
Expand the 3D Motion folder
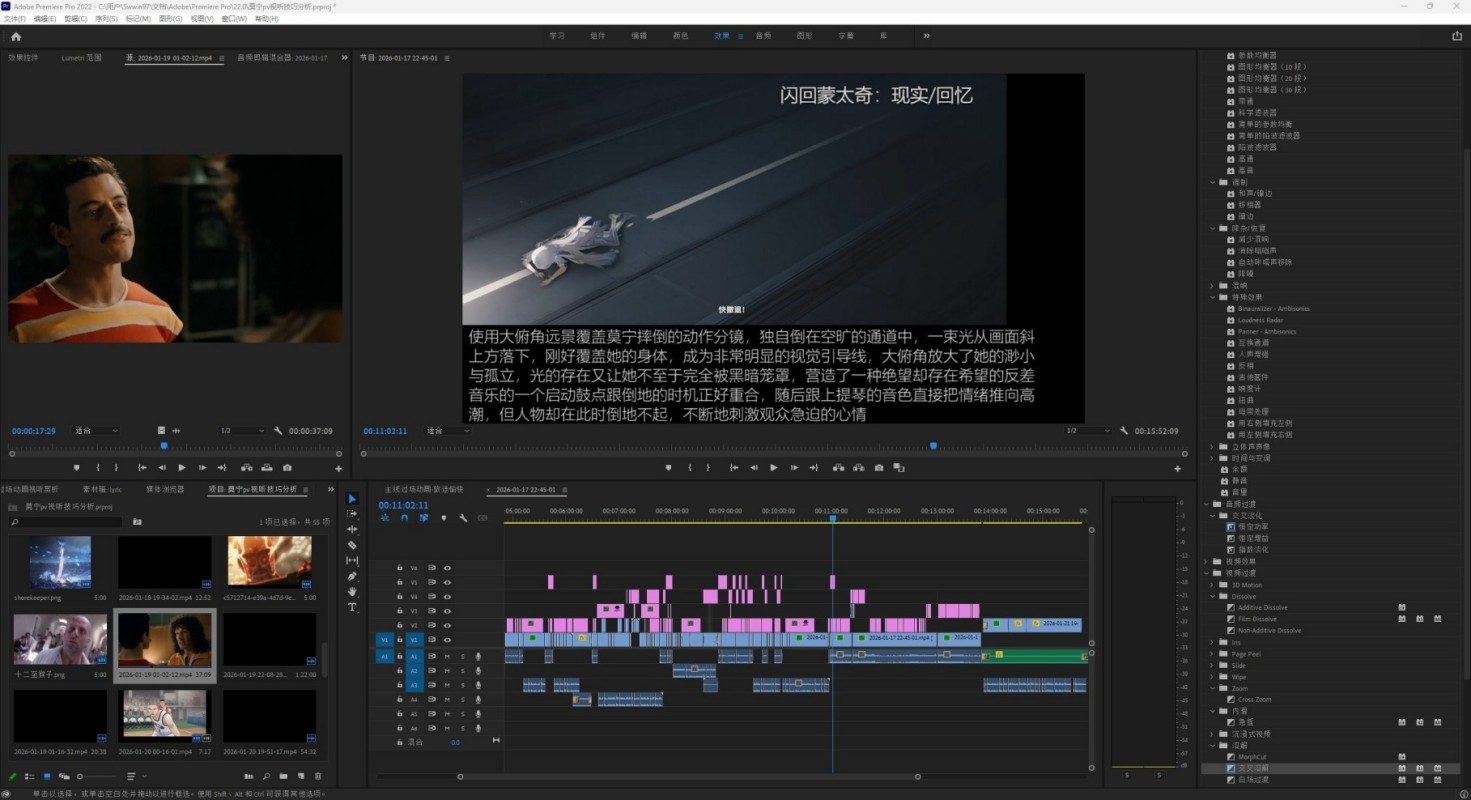1212,584
